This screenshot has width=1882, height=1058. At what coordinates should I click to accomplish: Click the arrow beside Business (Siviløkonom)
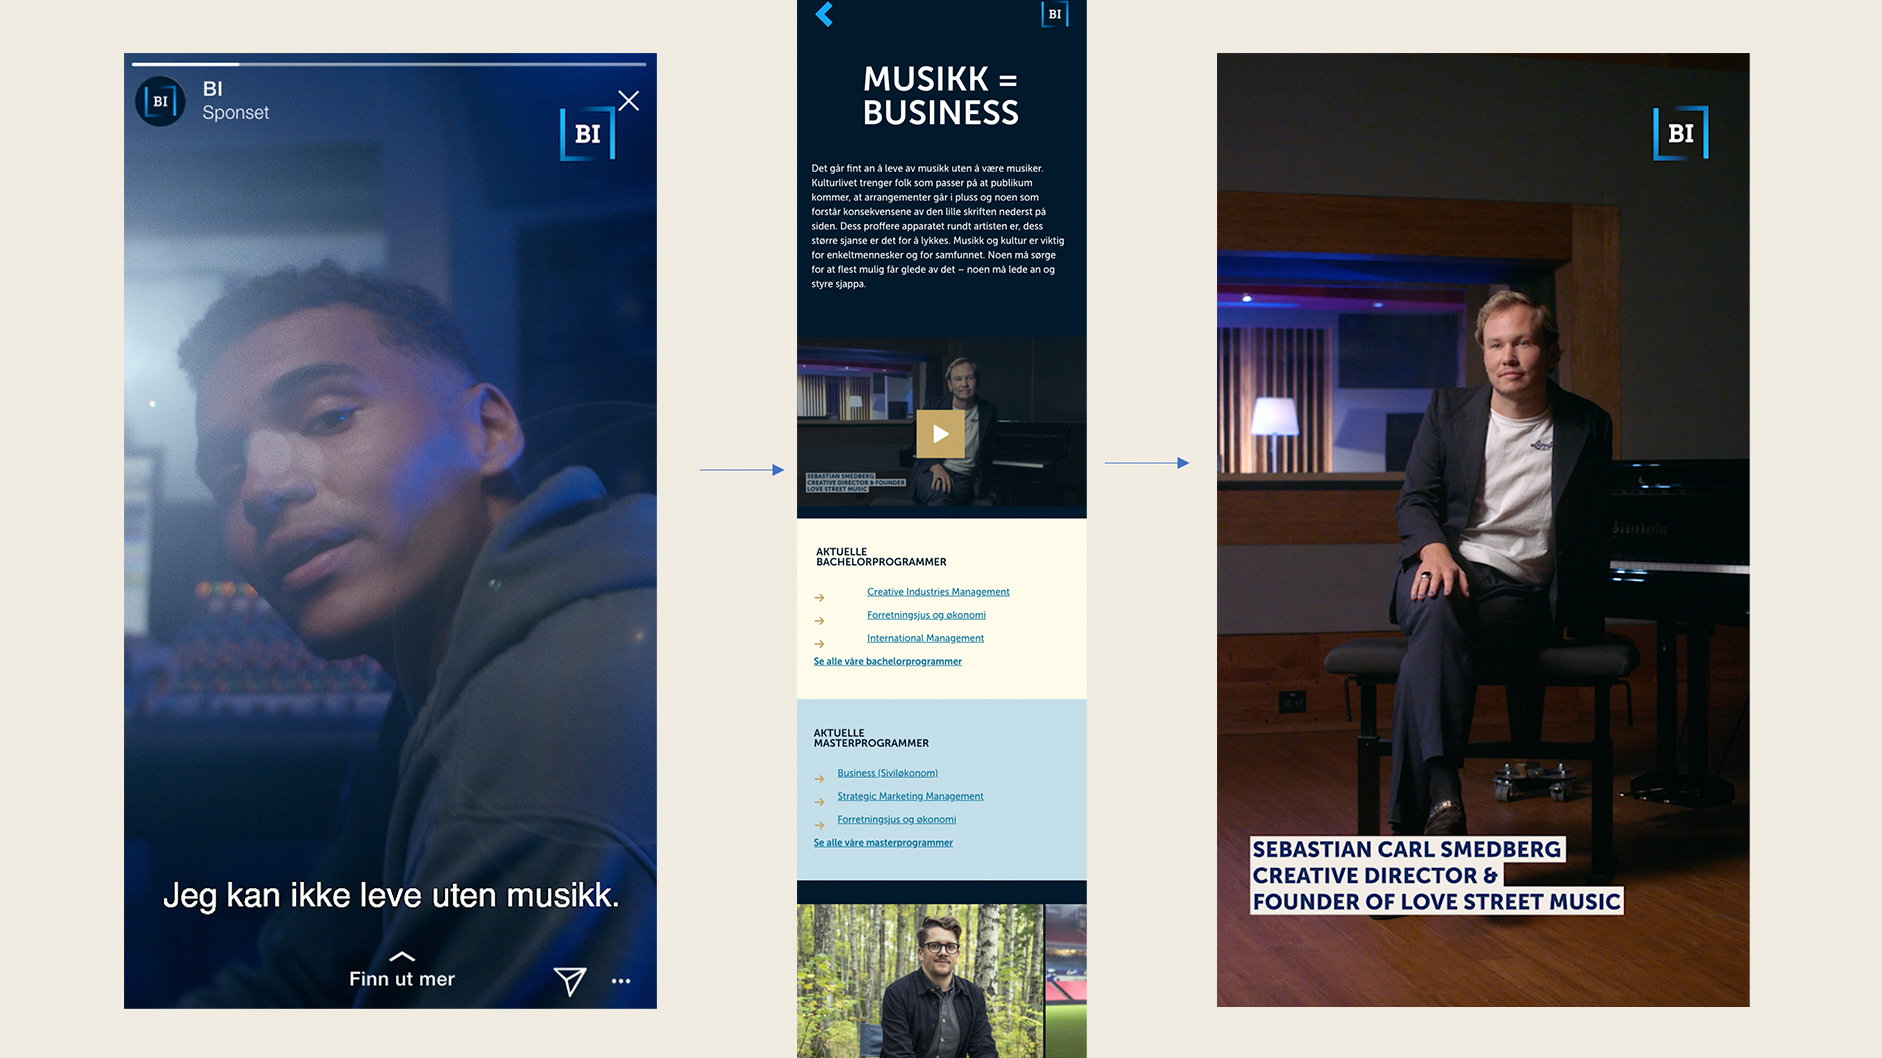click(819, 778)
